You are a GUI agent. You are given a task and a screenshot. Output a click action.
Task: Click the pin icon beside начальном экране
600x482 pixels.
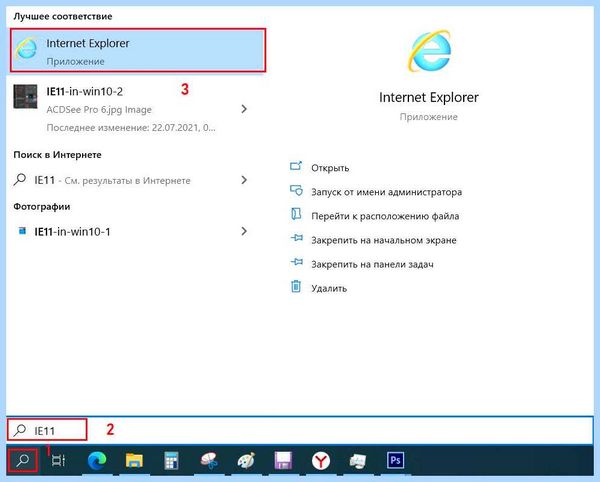(296, 238)
